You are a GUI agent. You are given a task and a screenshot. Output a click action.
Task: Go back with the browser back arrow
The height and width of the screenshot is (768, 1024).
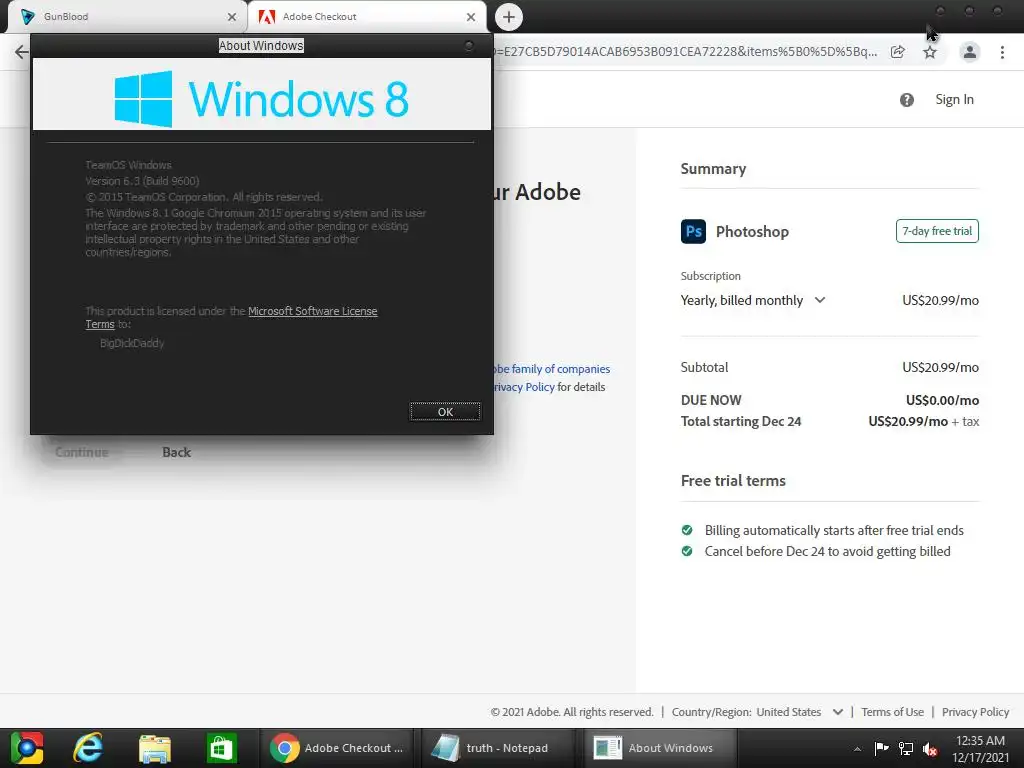[x=21, y=52]
